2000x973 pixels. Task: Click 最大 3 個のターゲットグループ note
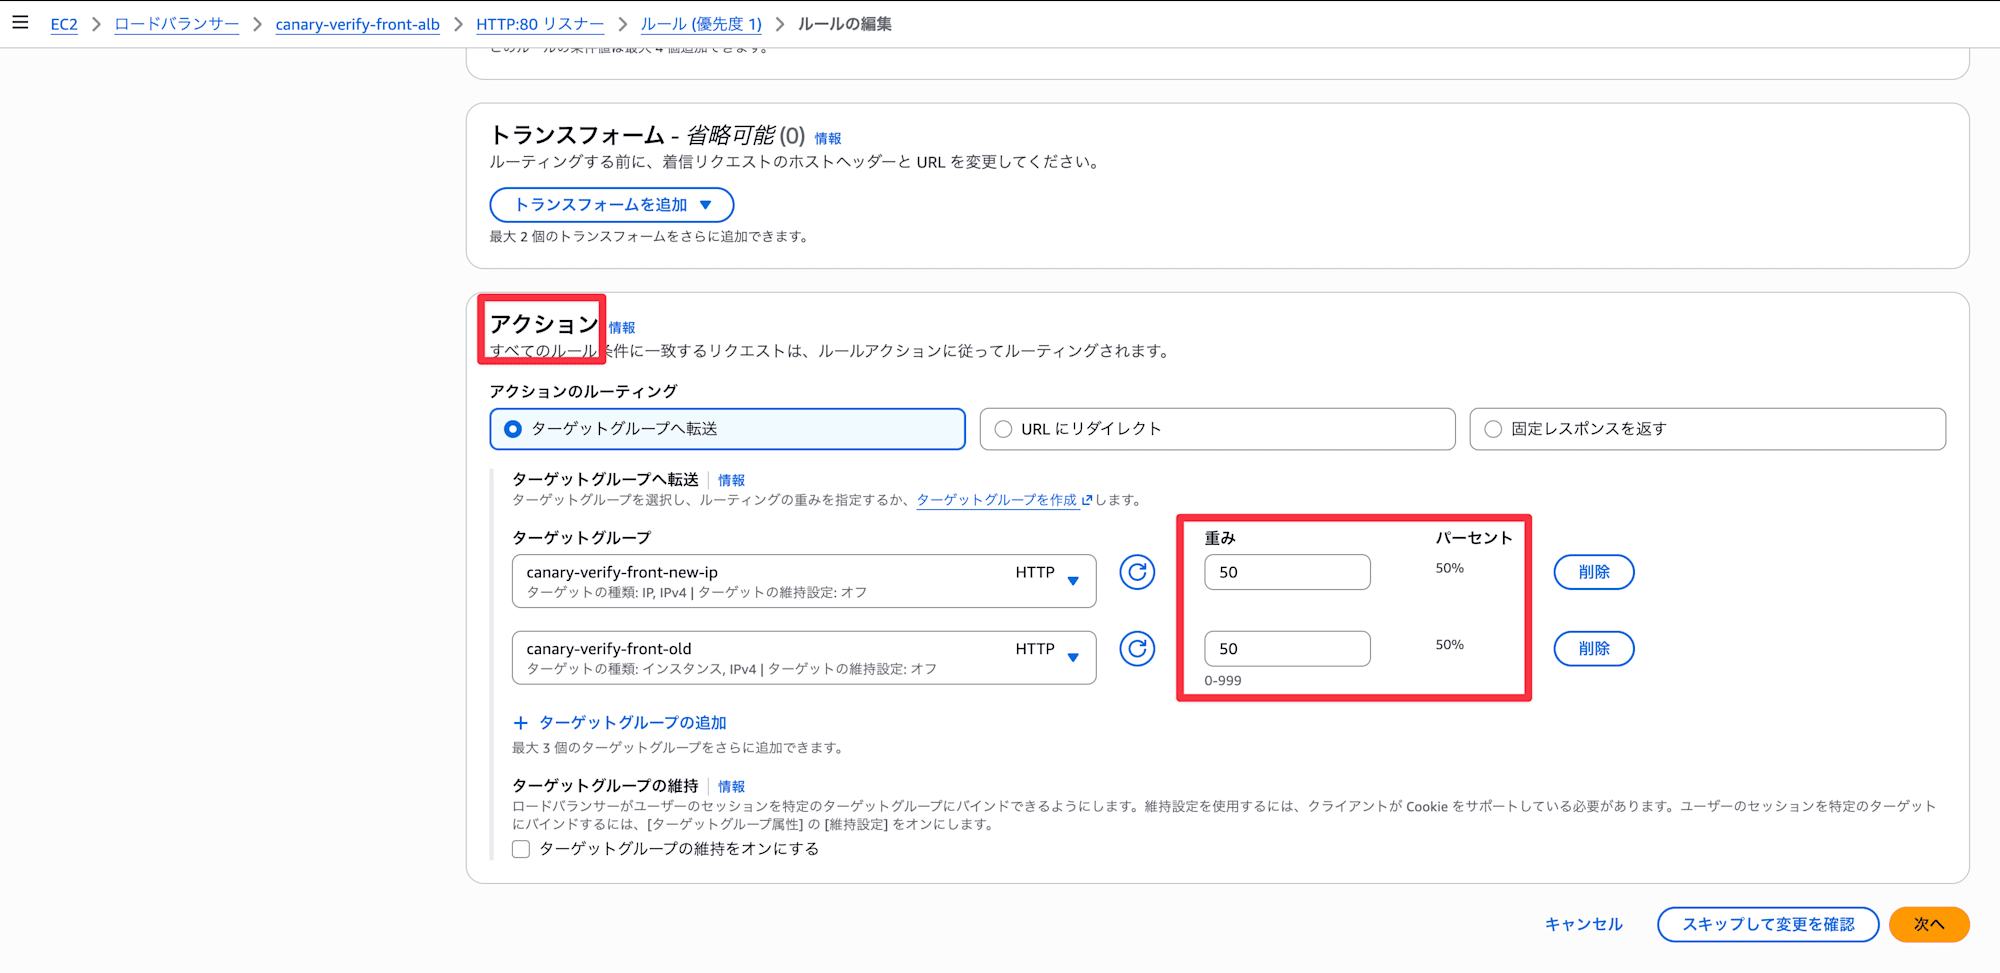(678, 748)
